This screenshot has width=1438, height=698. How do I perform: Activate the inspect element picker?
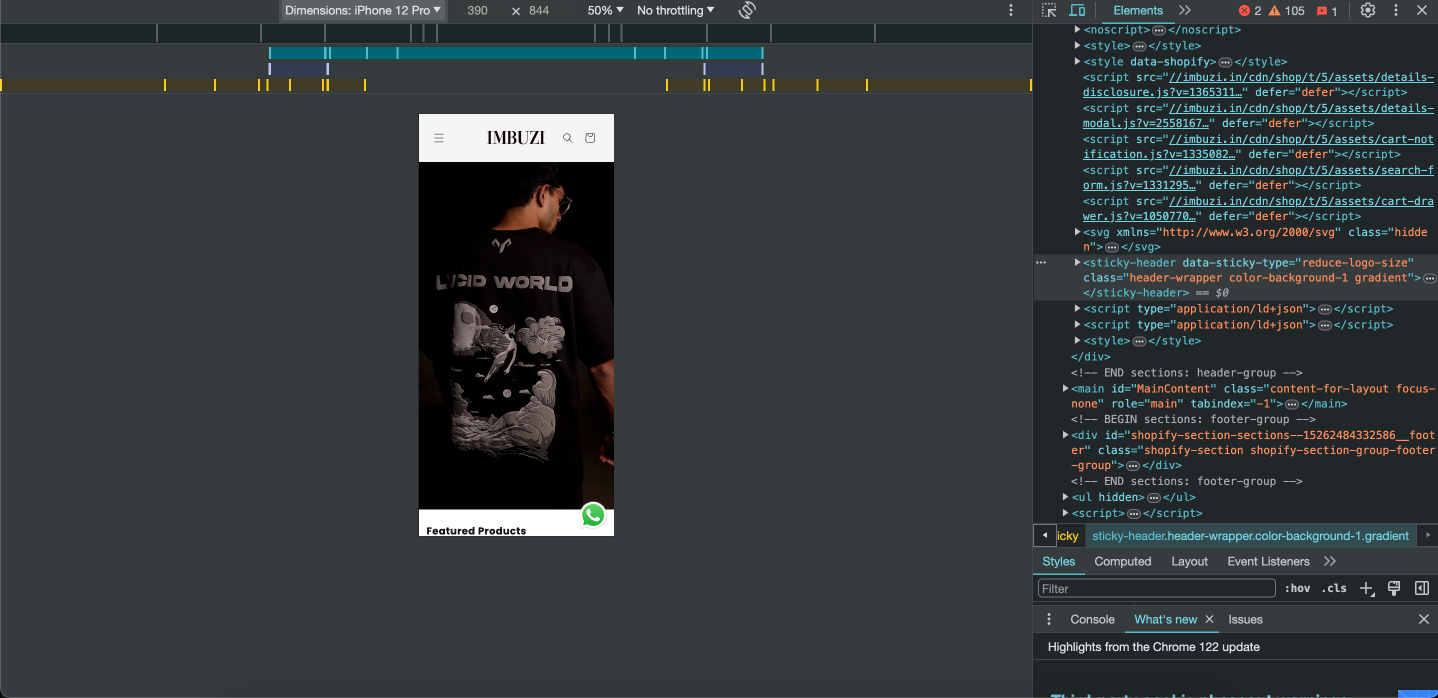point(1049,10)
